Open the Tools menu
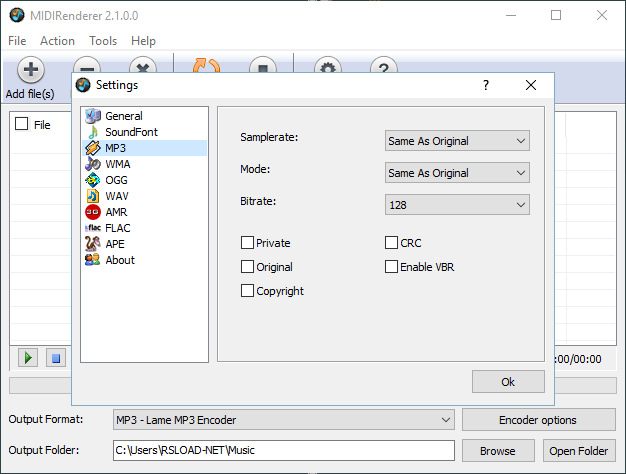 pos(103,41)
